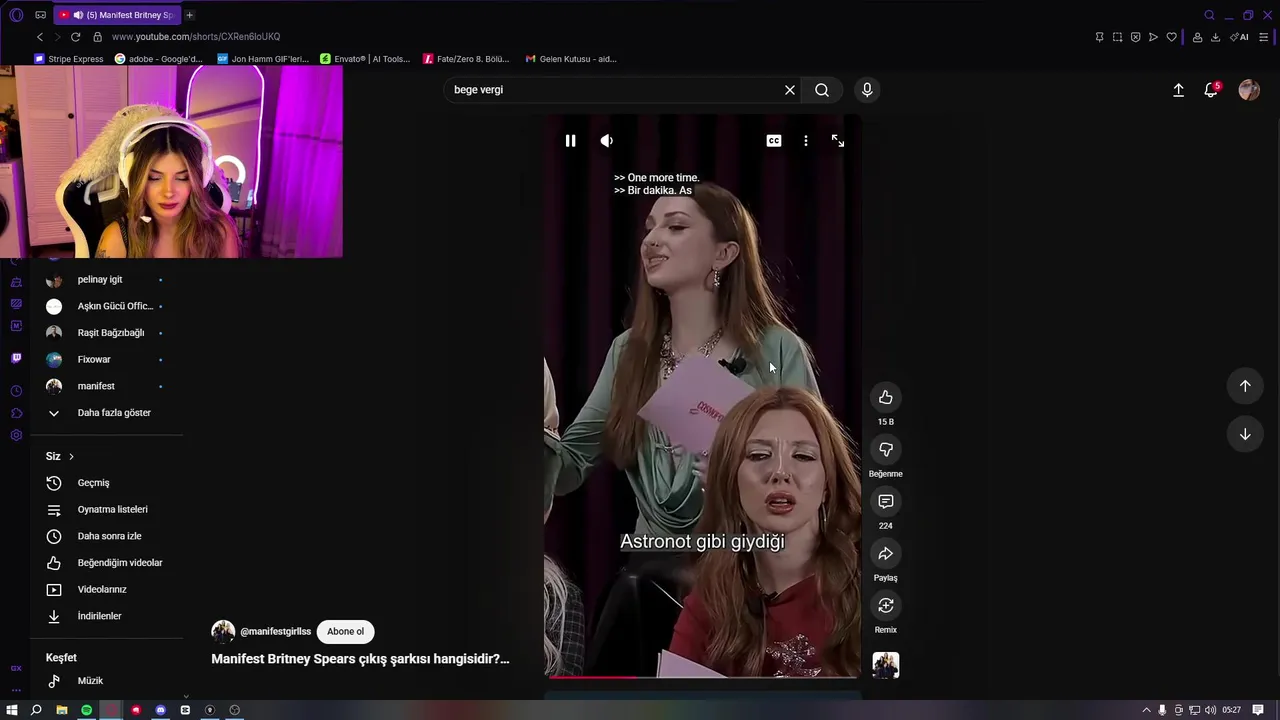Open YouTube notifications bell
Viewport: 1280px width, 720px height.
pos(1211,90)
